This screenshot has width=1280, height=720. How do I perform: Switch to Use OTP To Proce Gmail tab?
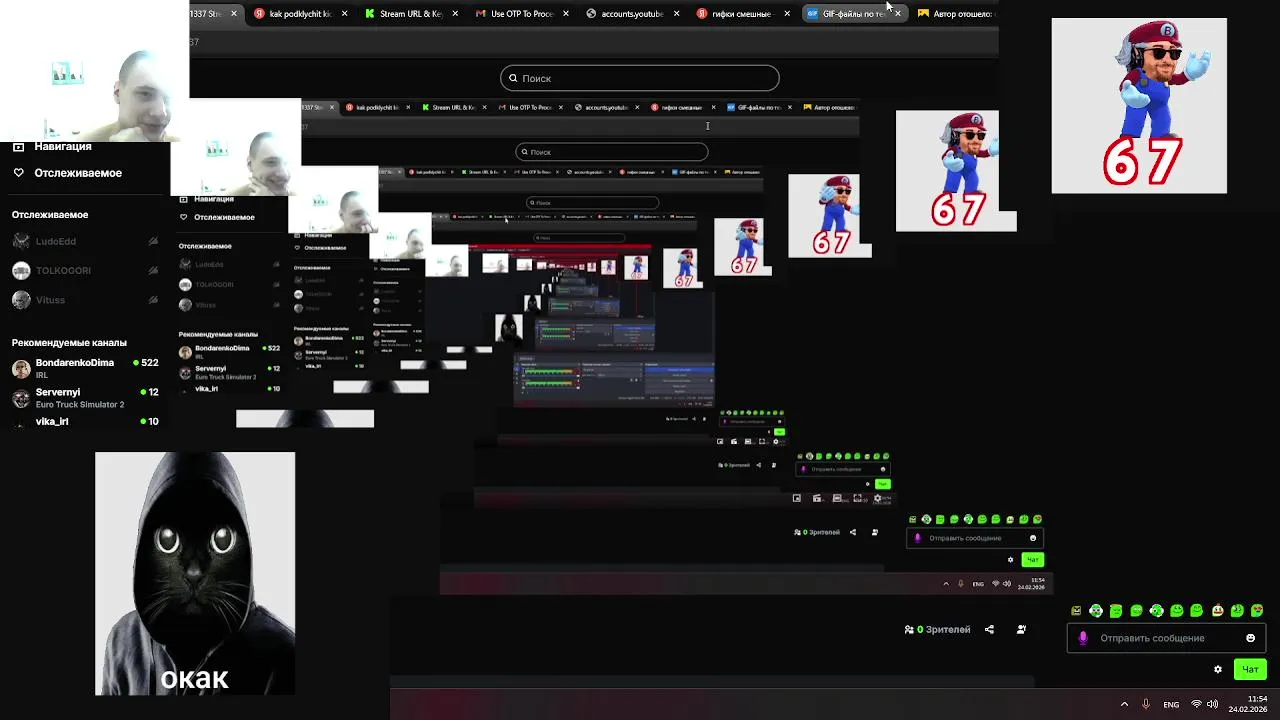[x=521, y=14]
